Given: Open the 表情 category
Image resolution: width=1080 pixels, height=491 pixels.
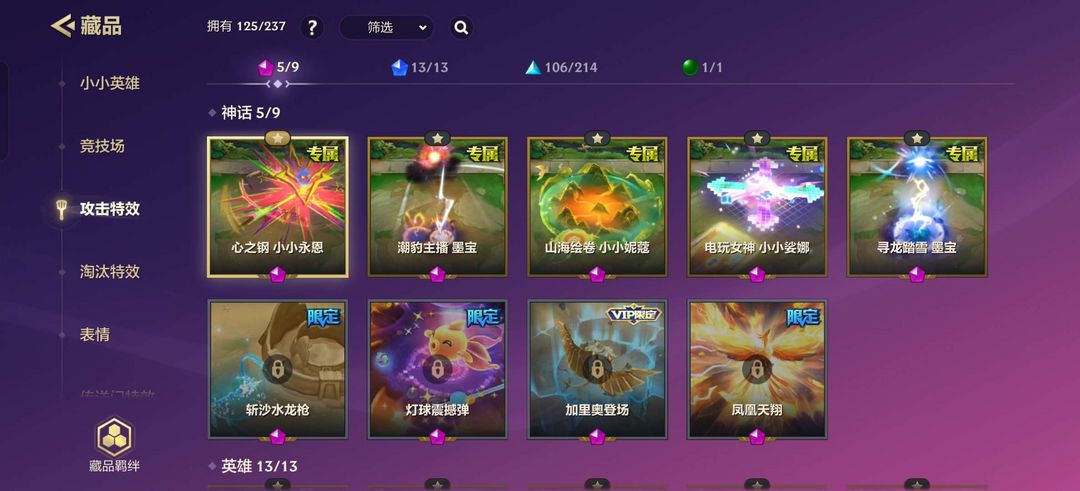Looking at the screenshot, I should pyautogui.click(x=94, y=335).
